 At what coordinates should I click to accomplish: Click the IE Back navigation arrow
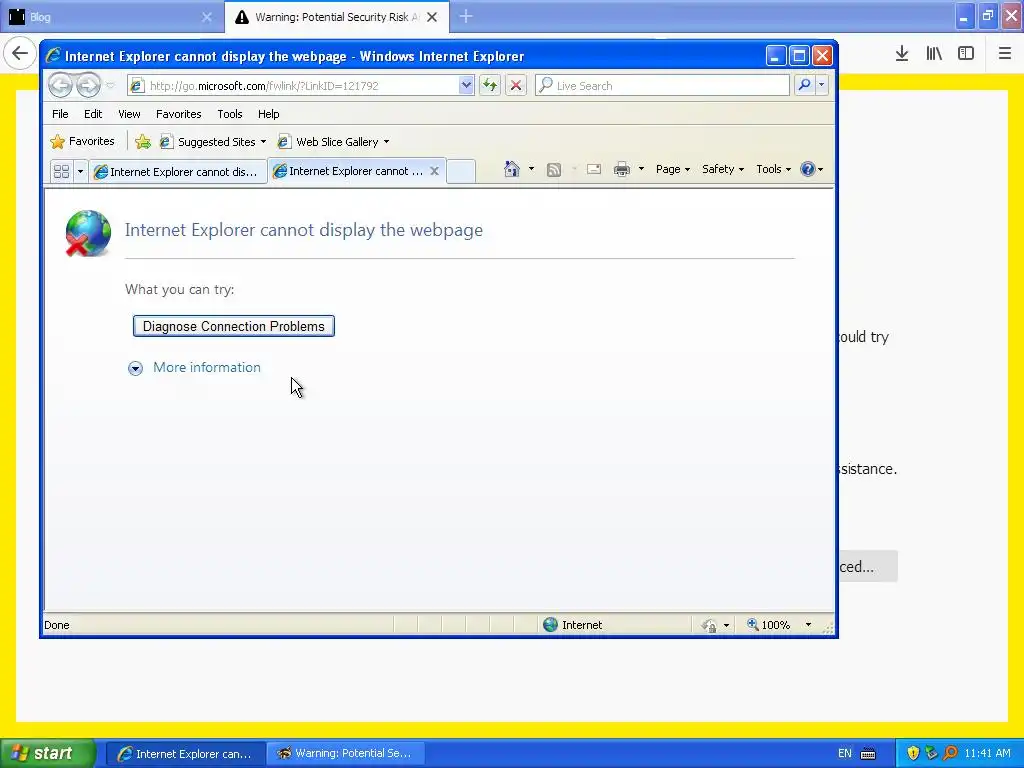coord(60,85)
